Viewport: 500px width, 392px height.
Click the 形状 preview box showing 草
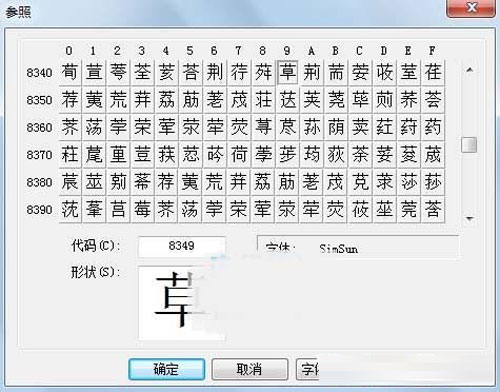pos(182,303)
